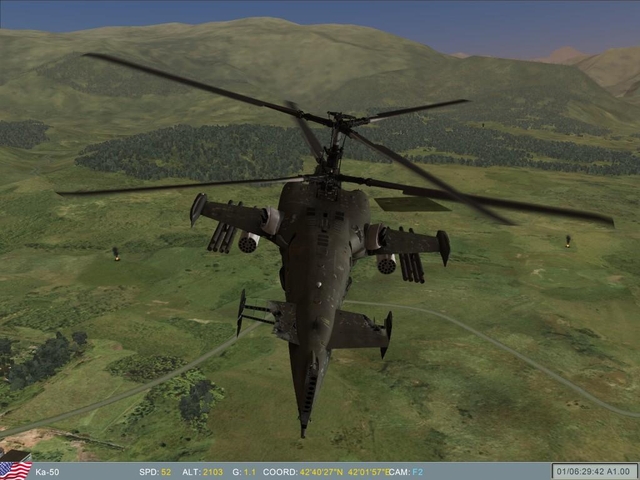Viewport: 640px width, 480px height.
Task: Click the SPD value 52
Action: 166,472
